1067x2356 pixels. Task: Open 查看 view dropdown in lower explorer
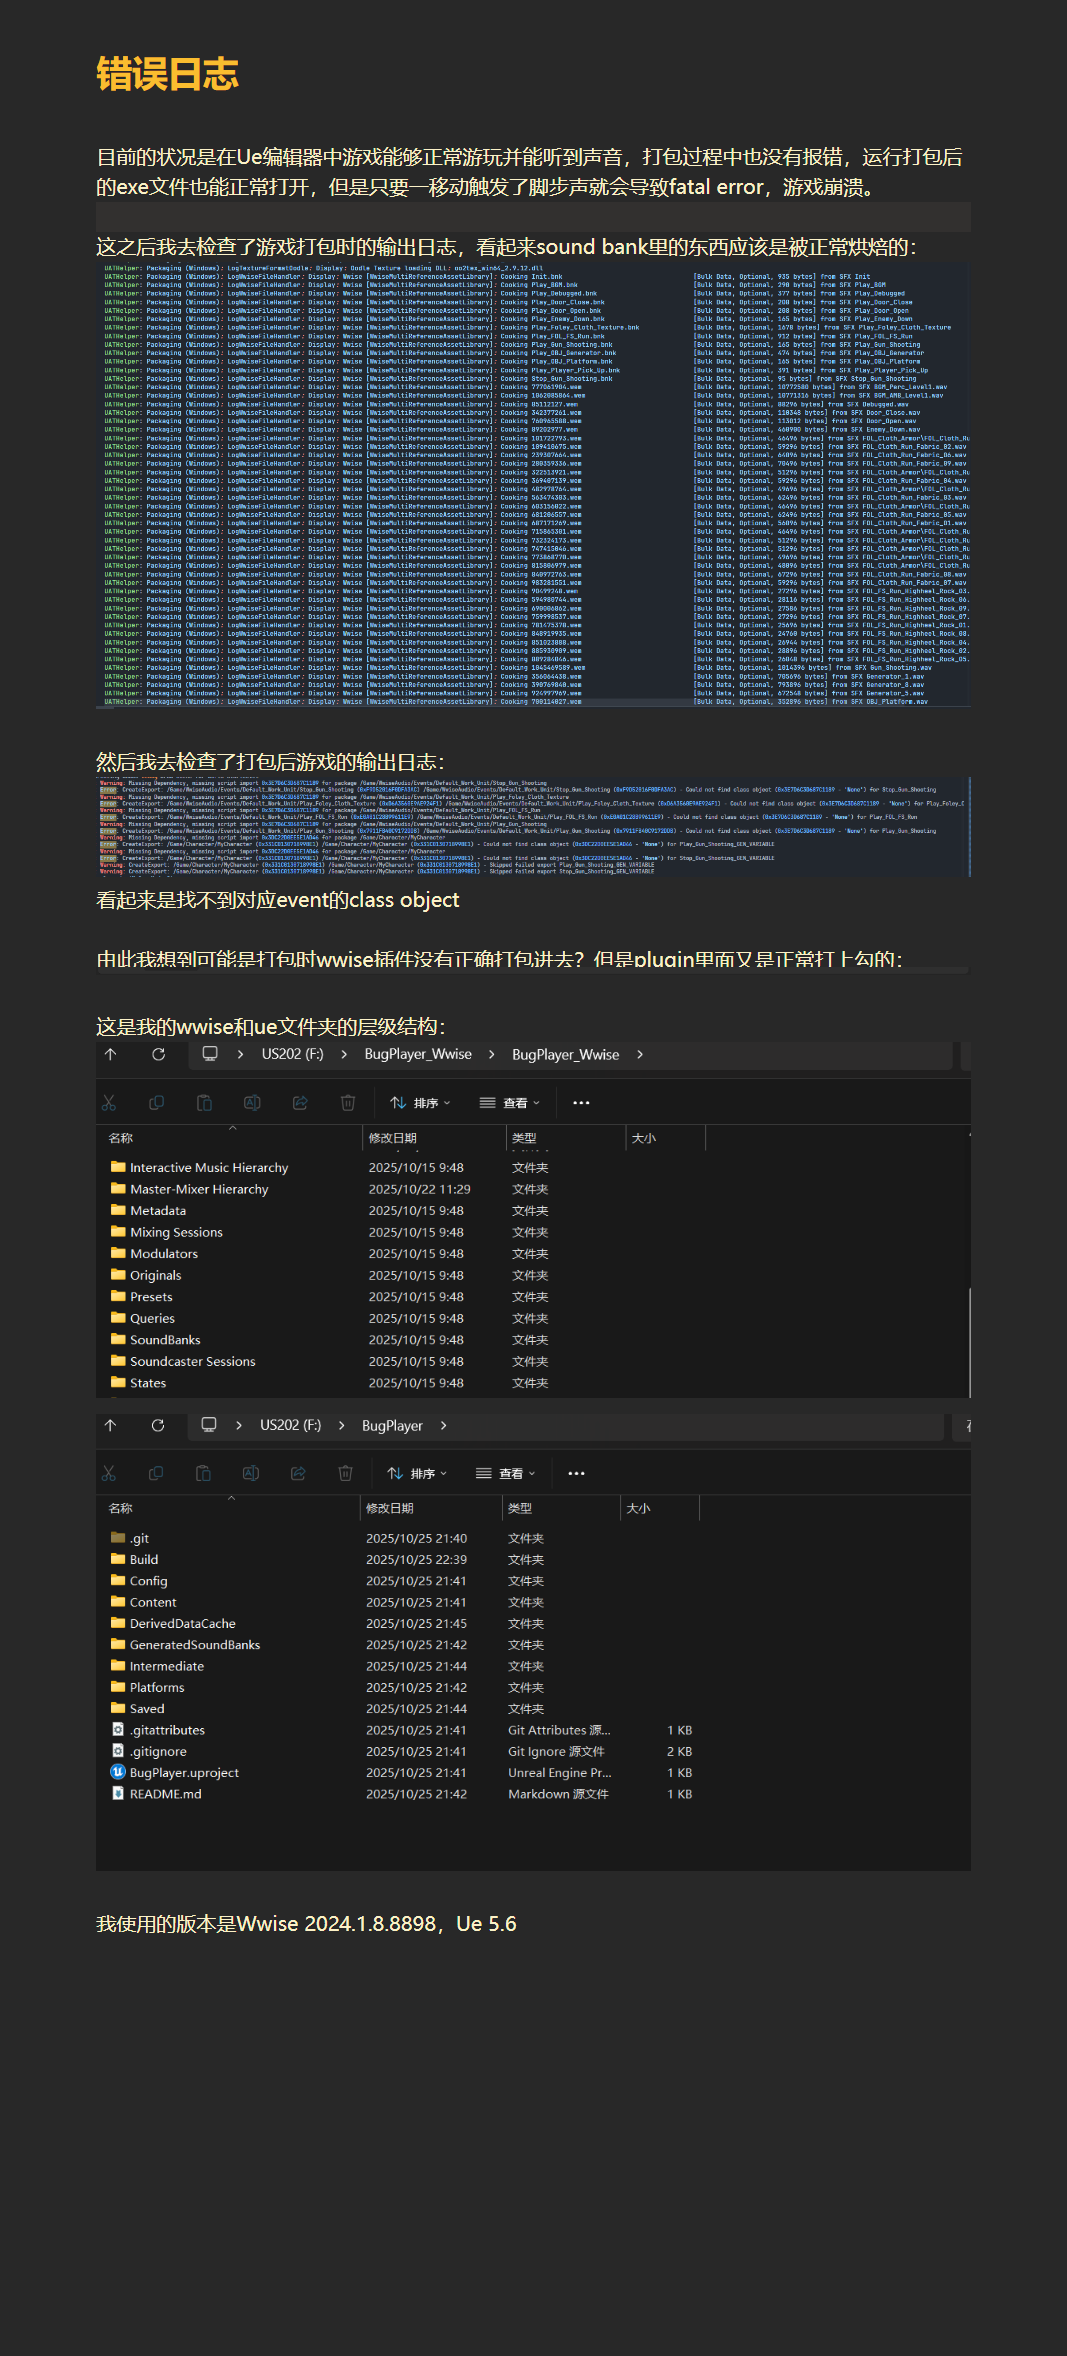pyautogui.click(x=508, y=1473)
